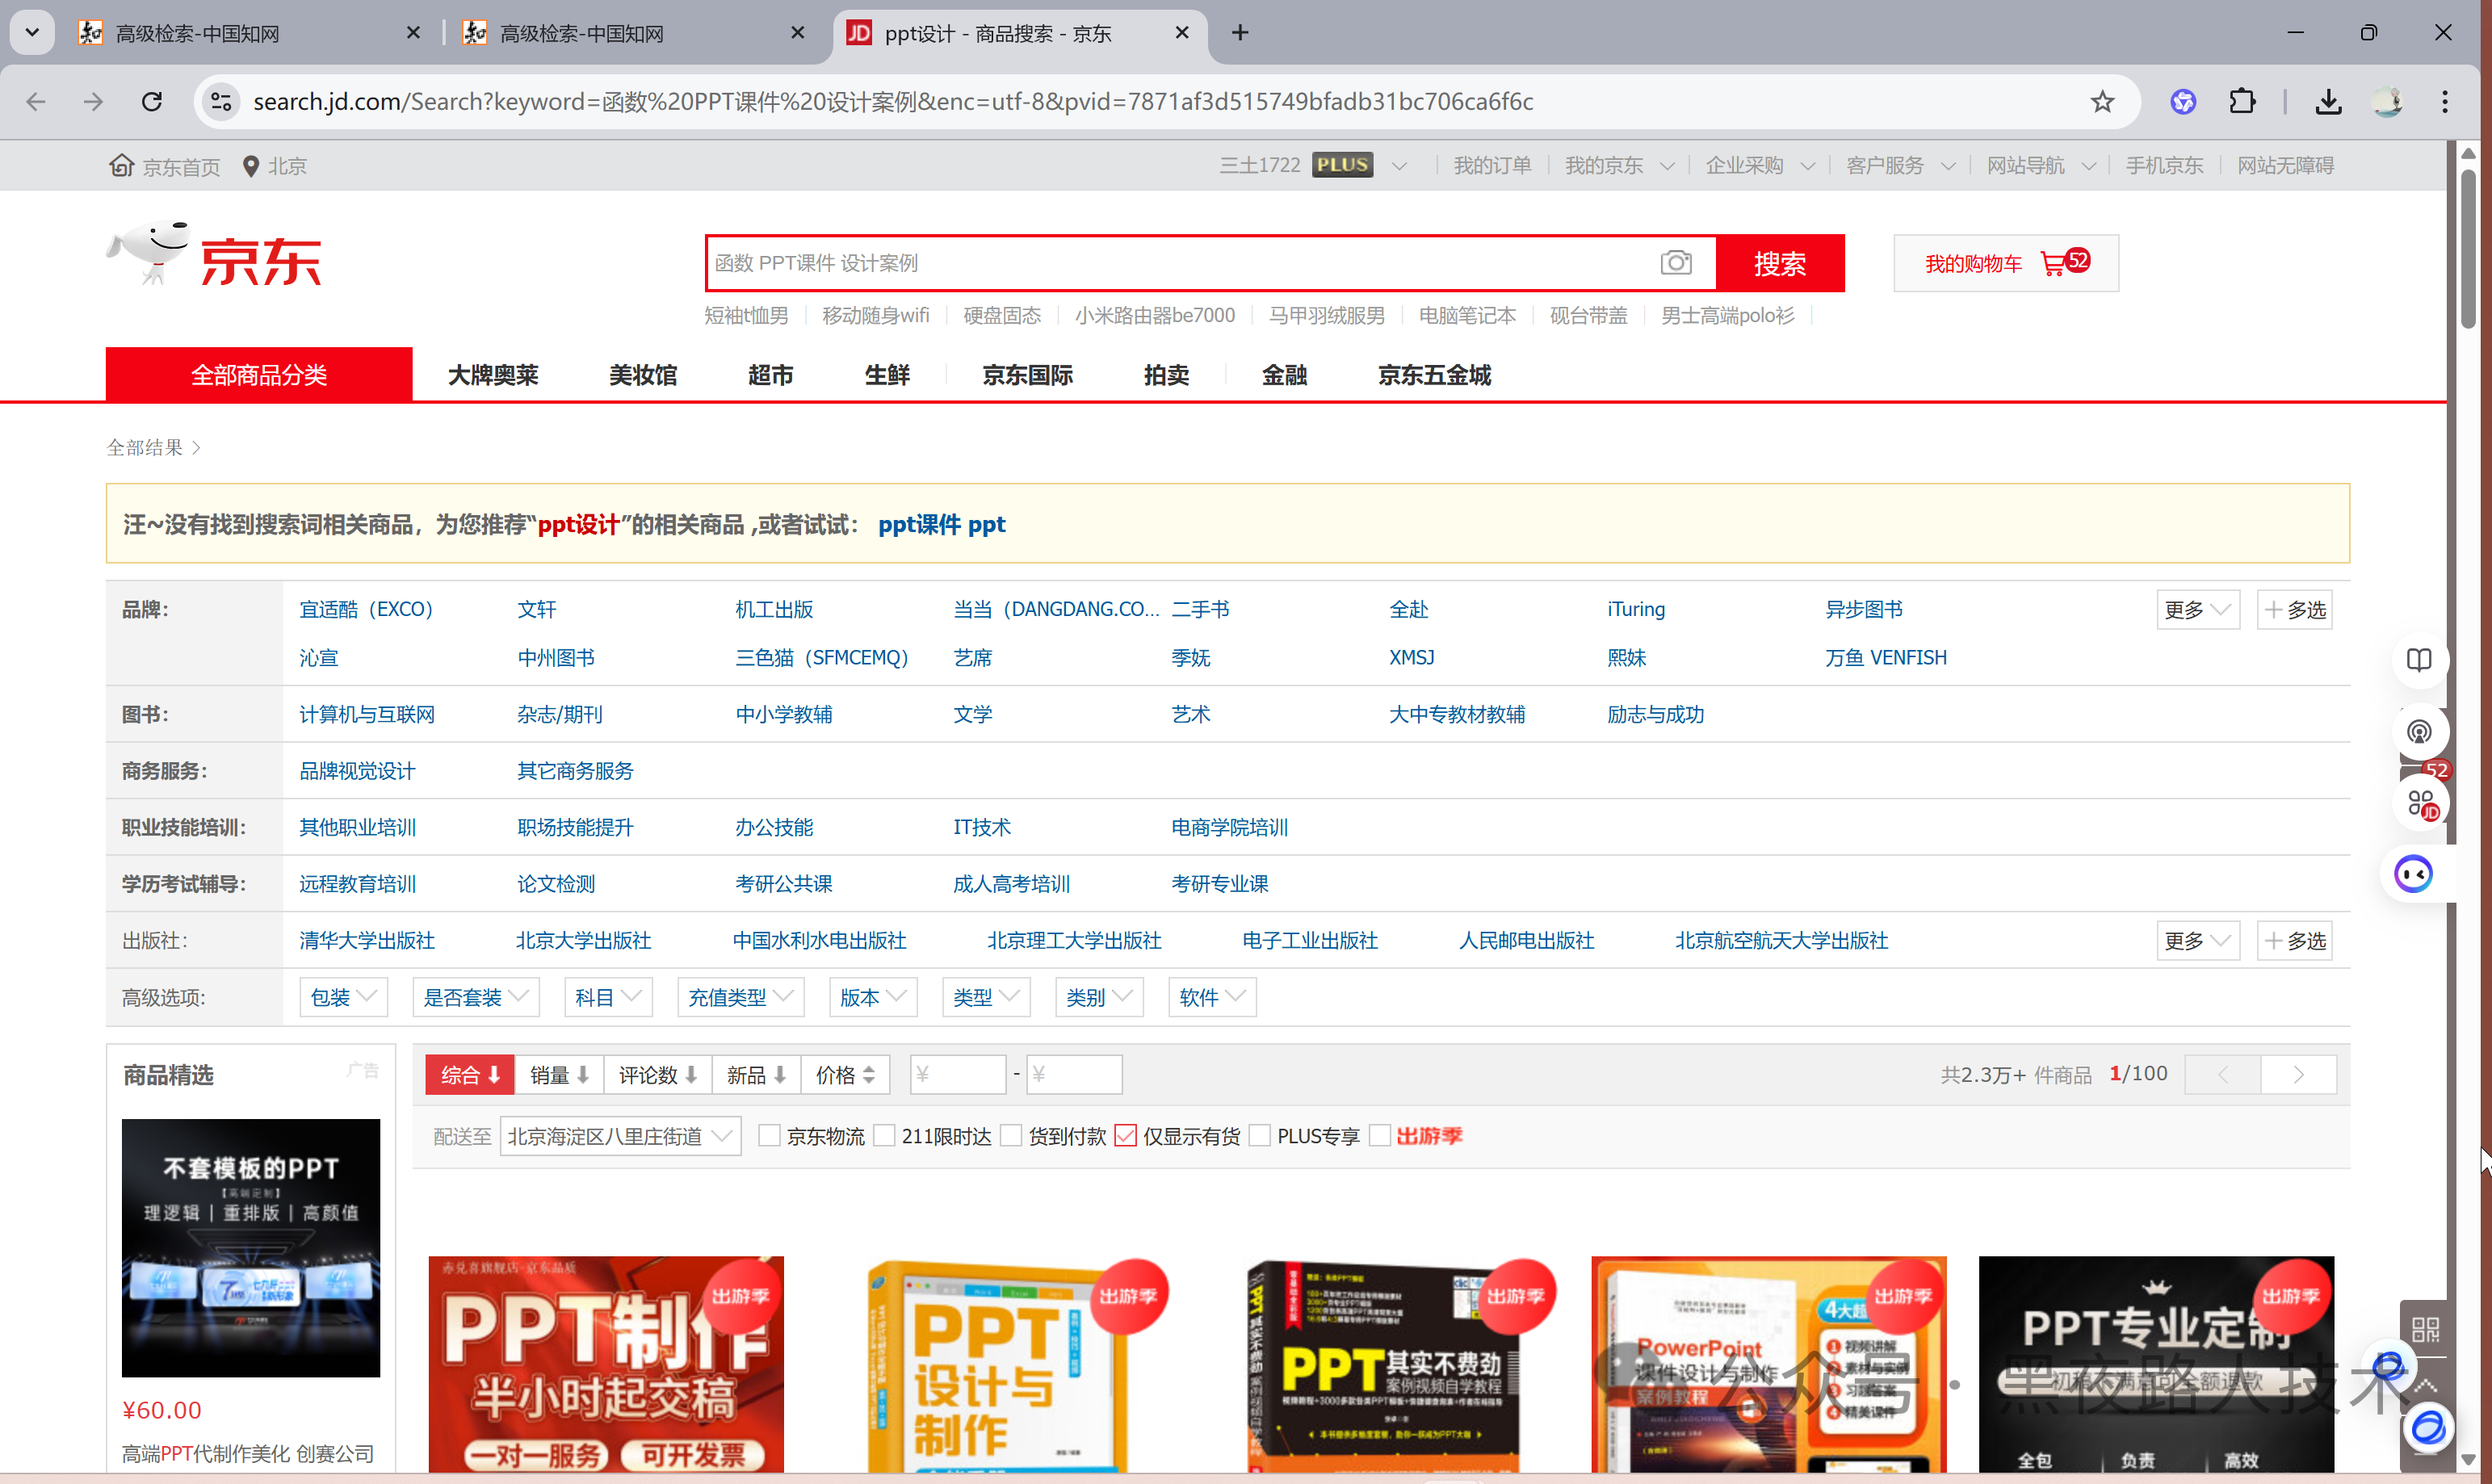Image resolution: width=2492 pixels, height=1484 pixels.
Task: Open the shopping cart icon
Action: (2053, 264)
